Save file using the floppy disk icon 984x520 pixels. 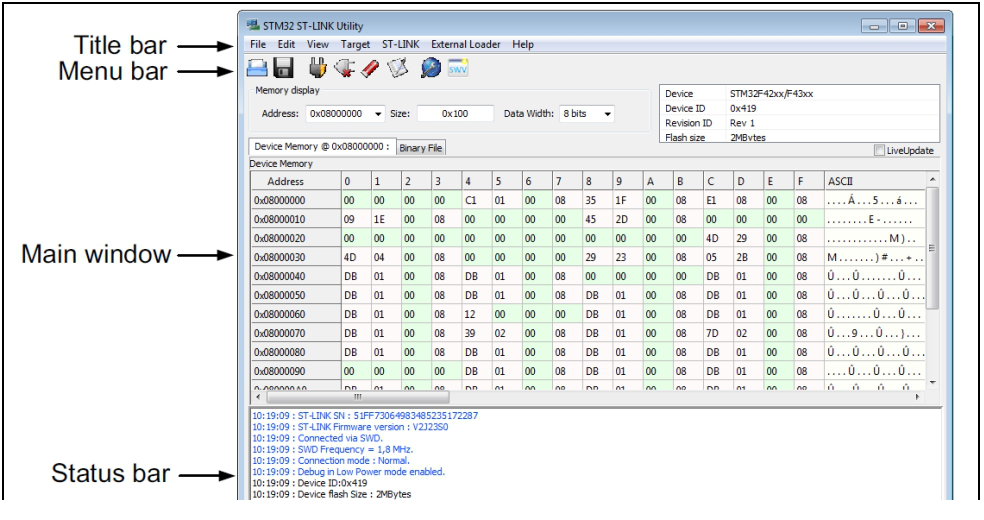click(284, 68)
